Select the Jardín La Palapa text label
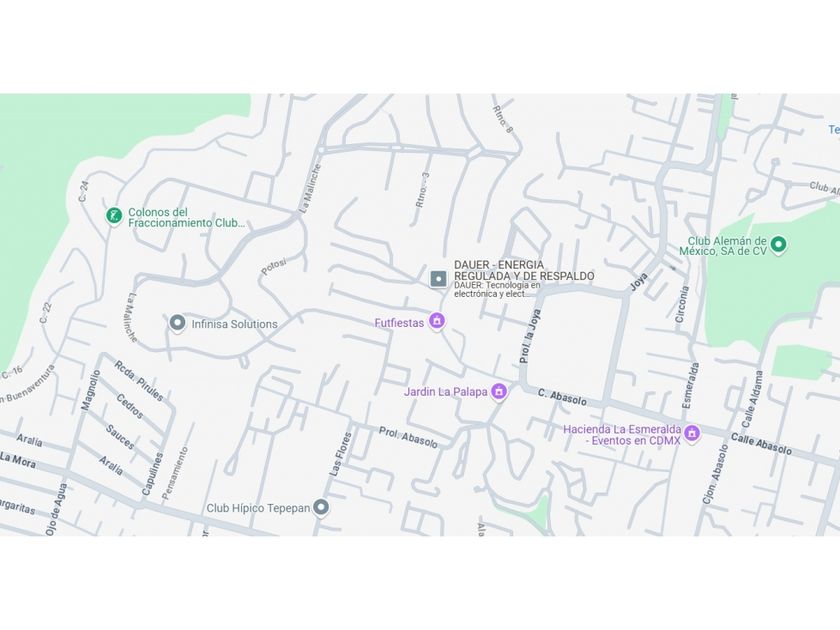 [446, 392]
